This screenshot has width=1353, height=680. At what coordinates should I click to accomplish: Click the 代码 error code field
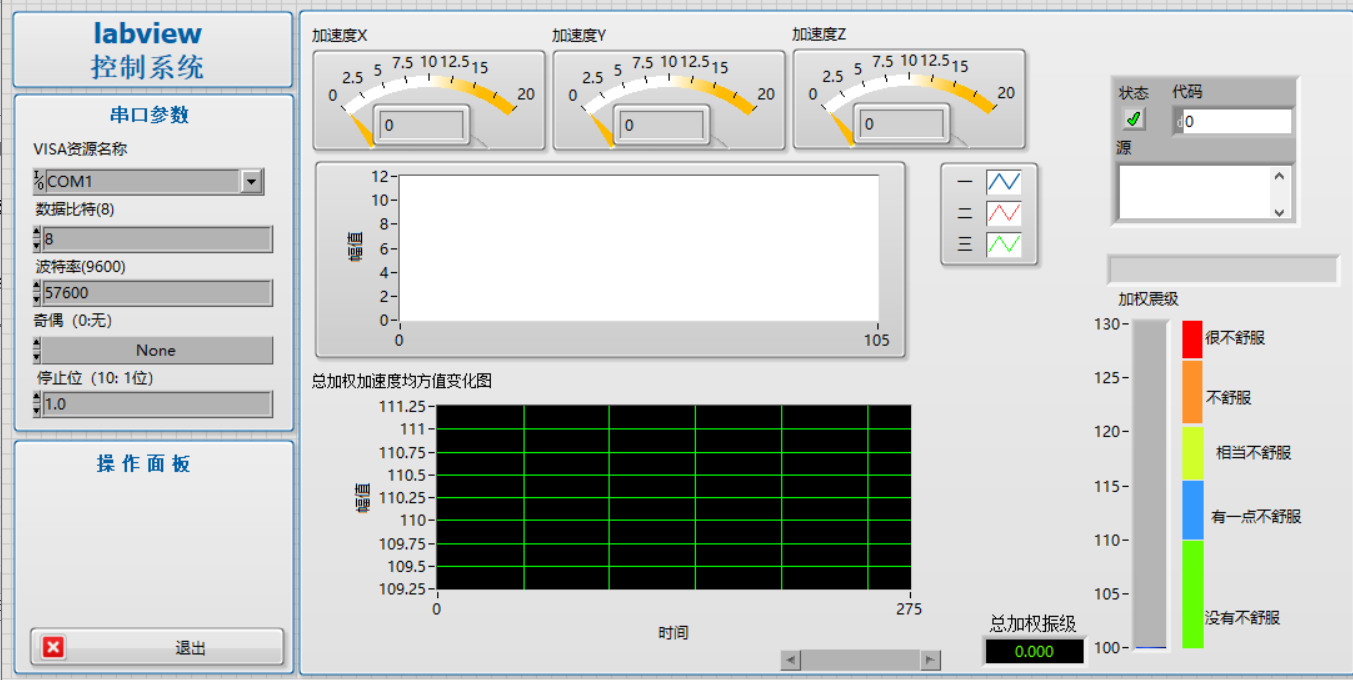click(x=1236, y=122)
